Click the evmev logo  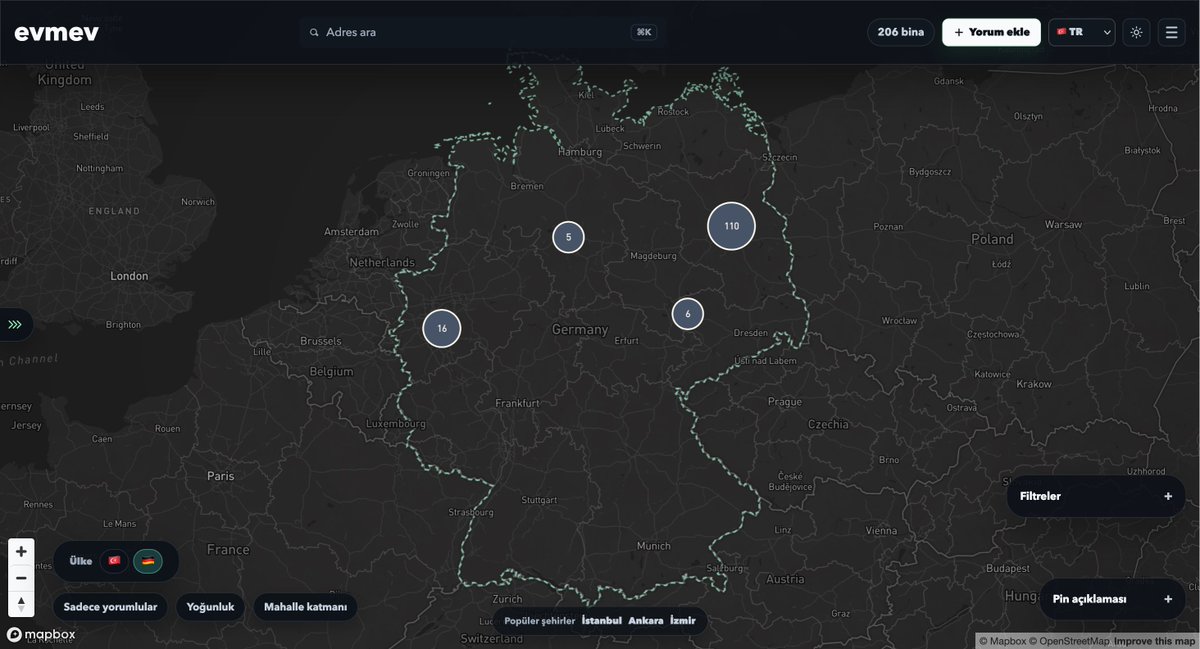point(56,32)
